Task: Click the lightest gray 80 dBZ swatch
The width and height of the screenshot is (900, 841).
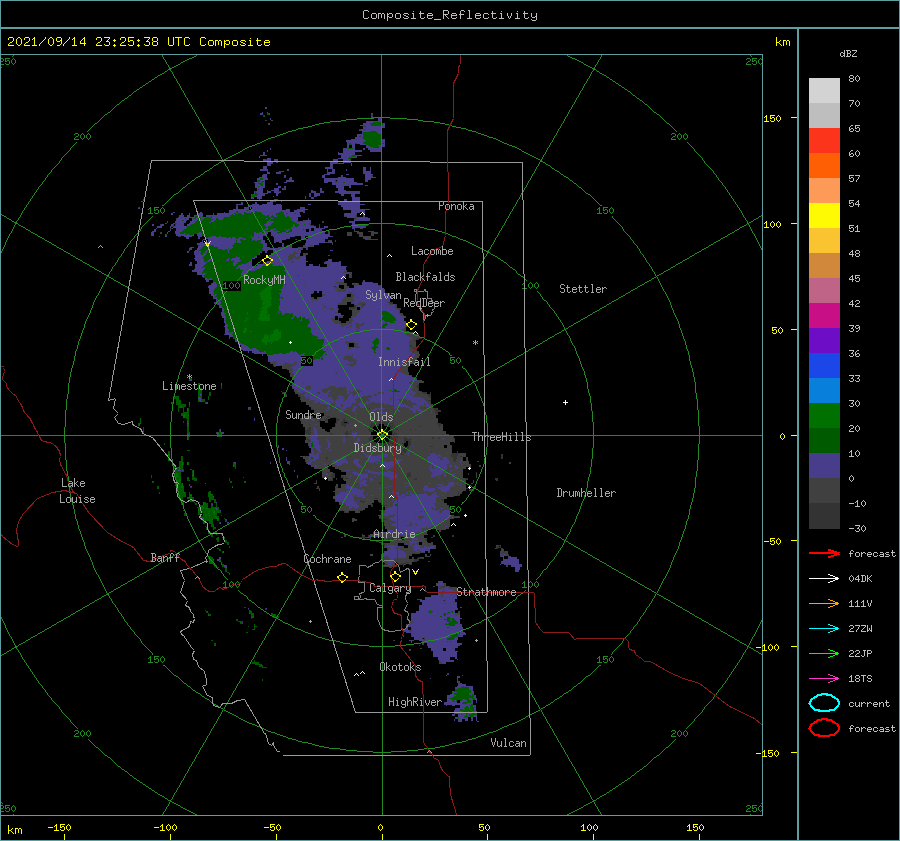Action: point(824,90)
